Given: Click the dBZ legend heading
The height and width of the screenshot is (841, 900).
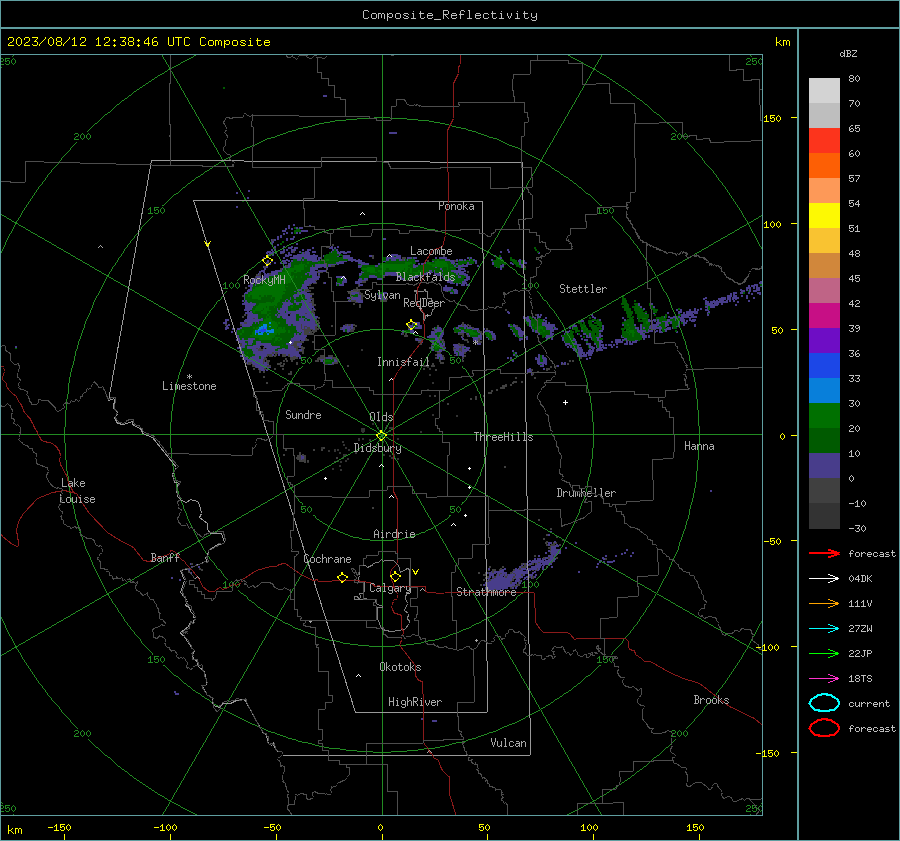Looking at the screenshot, I should [x=848, y=54].
